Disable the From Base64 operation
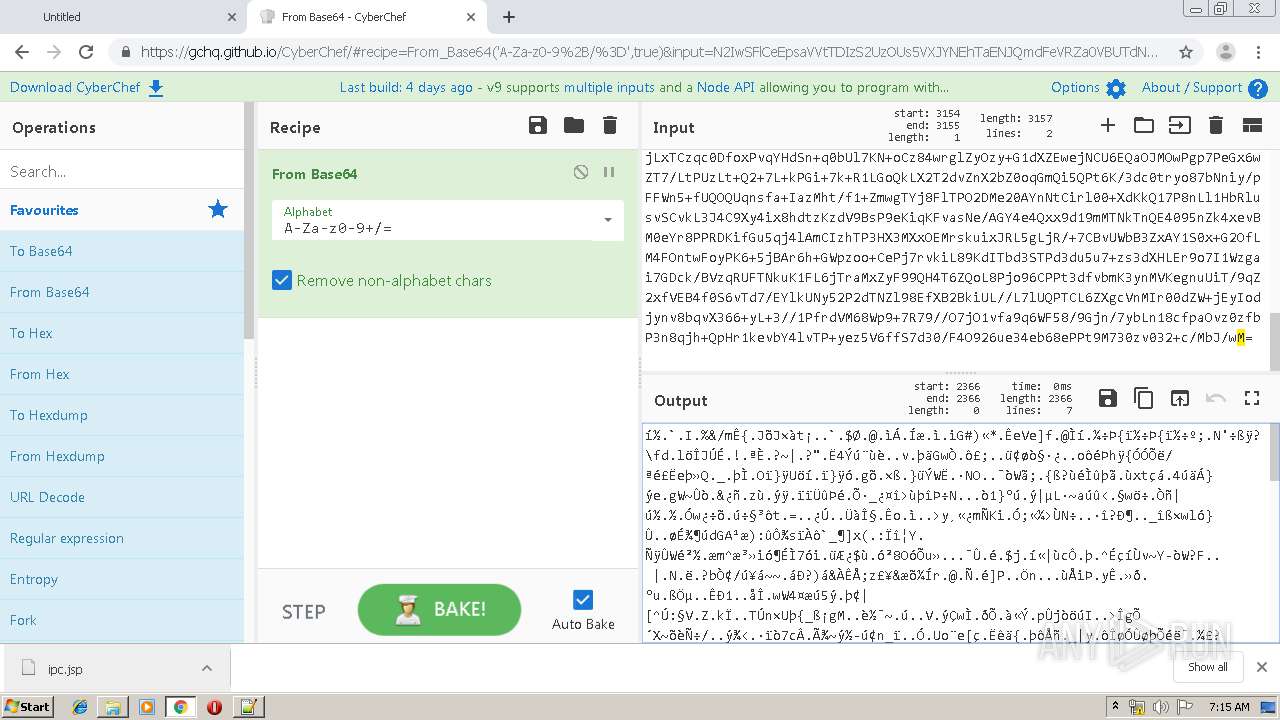 [x=581, y=172]
